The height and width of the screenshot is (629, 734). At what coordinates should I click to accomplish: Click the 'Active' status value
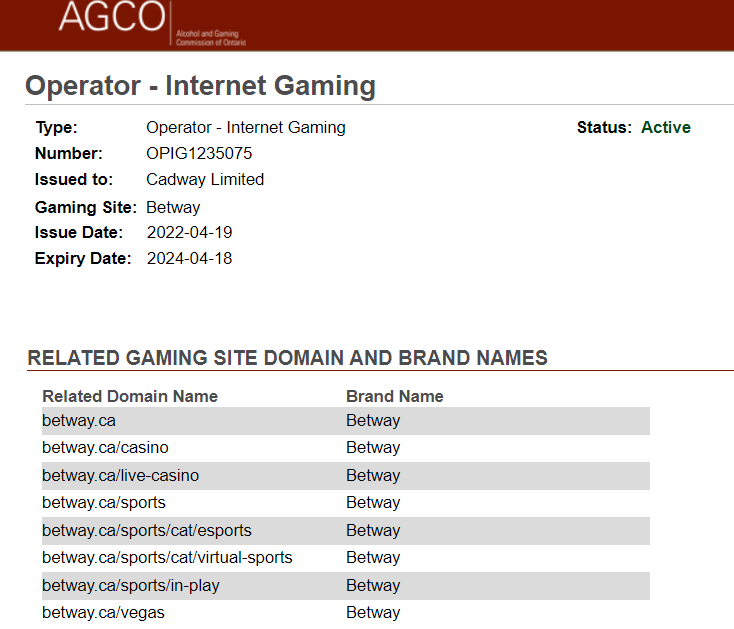[x=666, y=127]
